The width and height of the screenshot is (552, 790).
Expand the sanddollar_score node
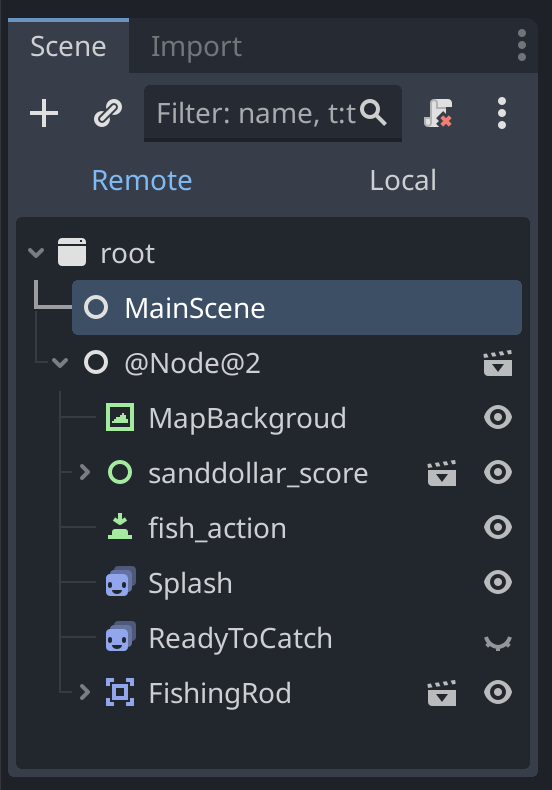pyautogui.click(x=85, y=473)
